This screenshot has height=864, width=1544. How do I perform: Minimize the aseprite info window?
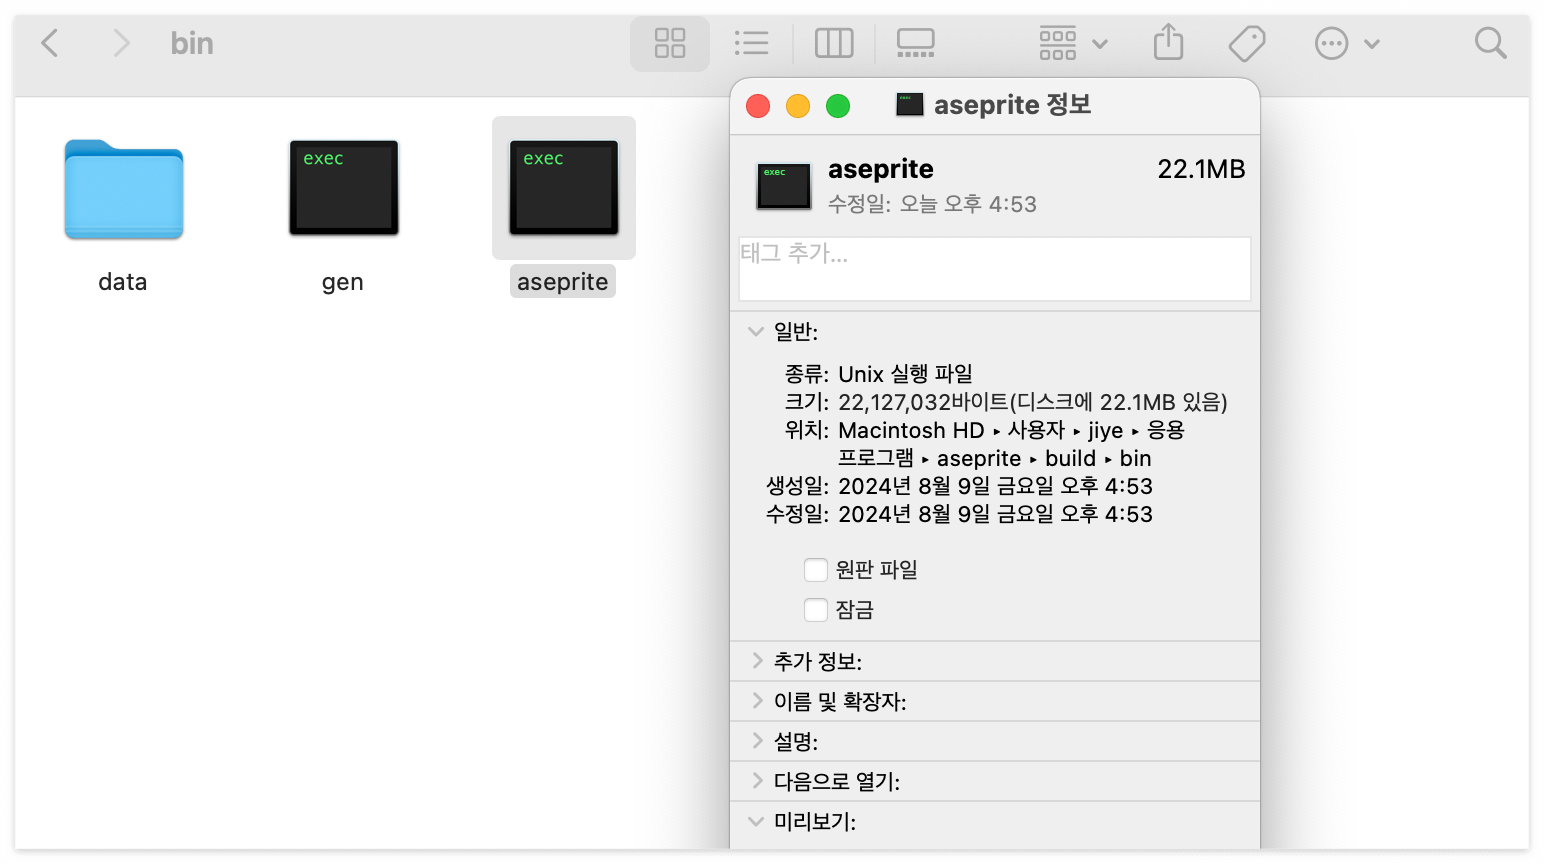798,106
